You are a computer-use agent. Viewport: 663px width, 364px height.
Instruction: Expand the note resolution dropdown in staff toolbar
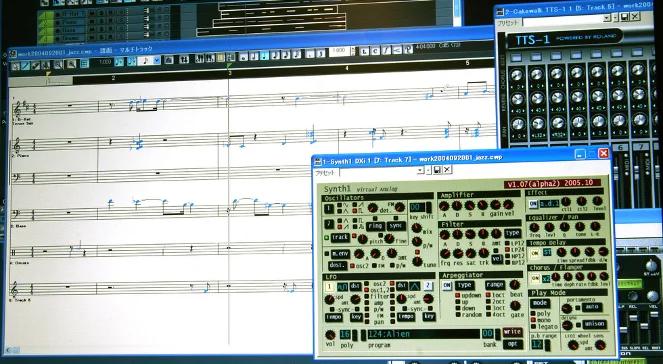pyautogui.click(x=156, y=60)
